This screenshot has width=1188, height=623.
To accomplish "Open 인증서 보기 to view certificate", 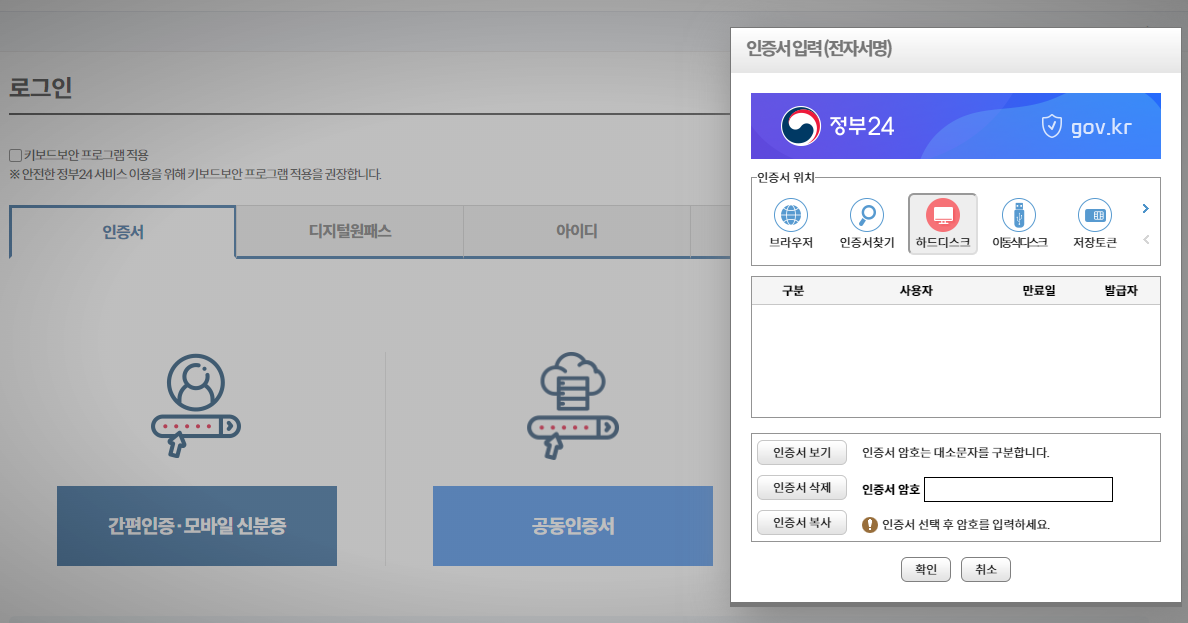I will click(x=802, y=452).
